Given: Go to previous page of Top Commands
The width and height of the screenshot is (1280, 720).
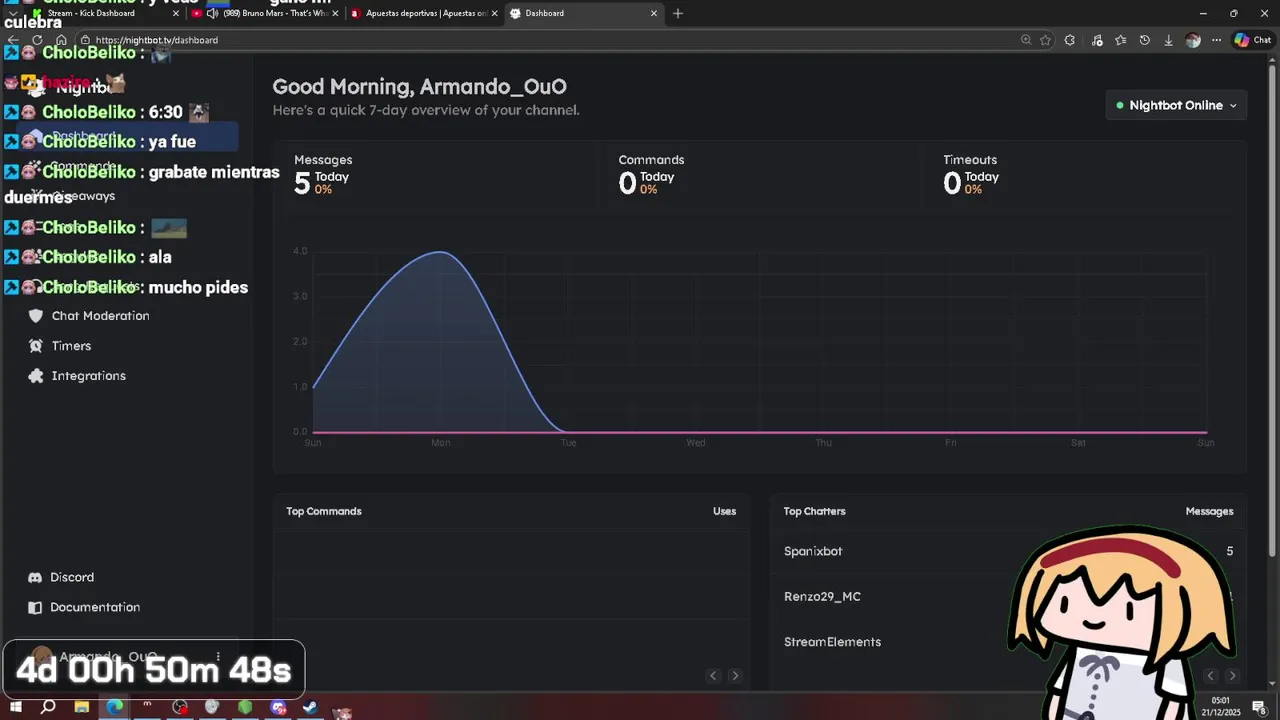Looking at the screenshot, I should click(x=713, y=676).
